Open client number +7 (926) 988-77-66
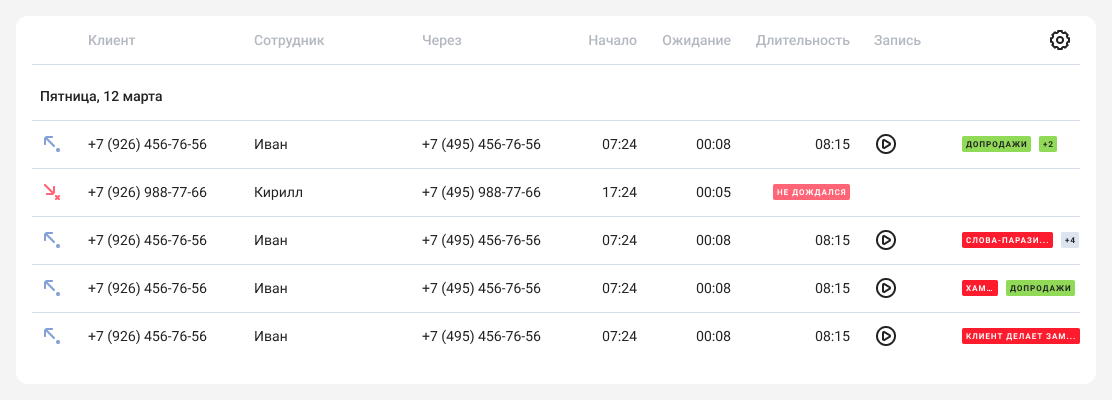The image size is (1112, 400). [x=147, y=192]
